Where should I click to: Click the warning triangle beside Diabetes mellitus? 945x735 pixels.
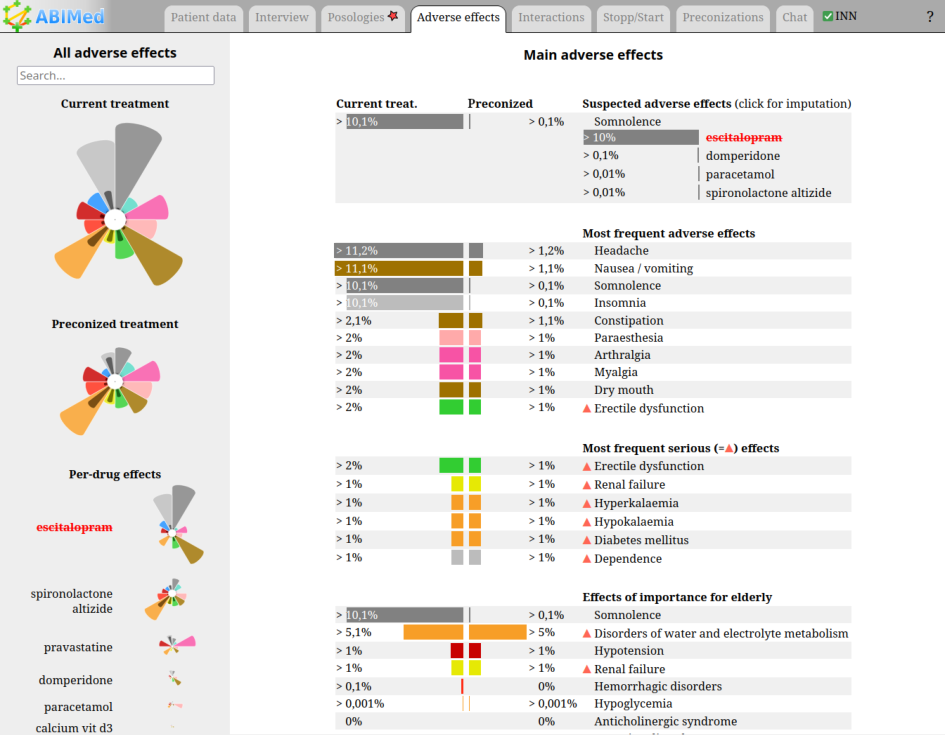click(x=586, y=540)
